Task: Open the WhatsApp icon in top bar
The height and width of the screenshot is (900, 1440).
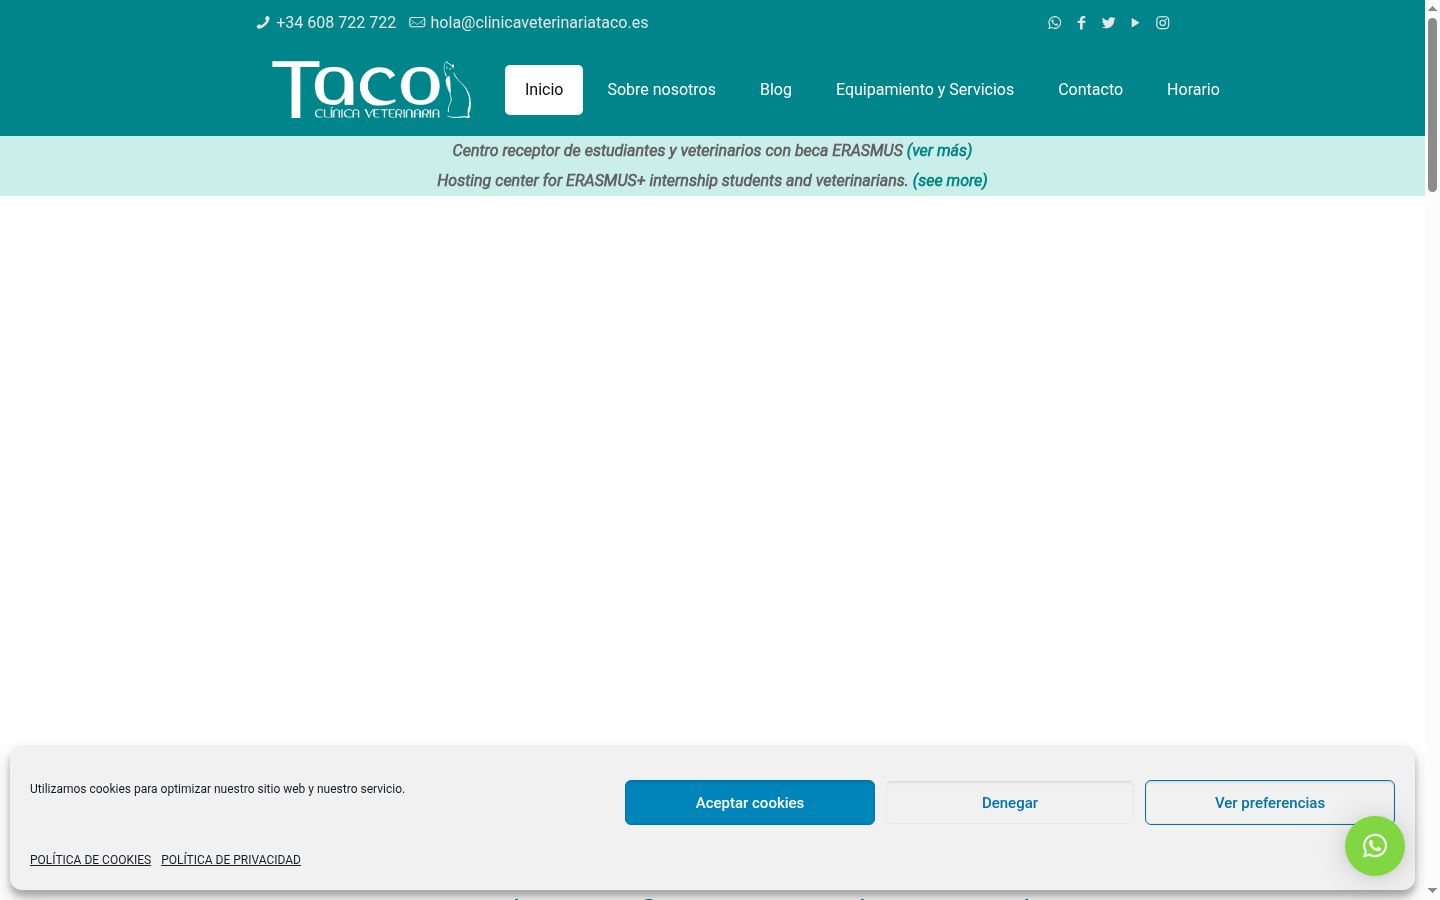Action: (x=1054, y=23)
